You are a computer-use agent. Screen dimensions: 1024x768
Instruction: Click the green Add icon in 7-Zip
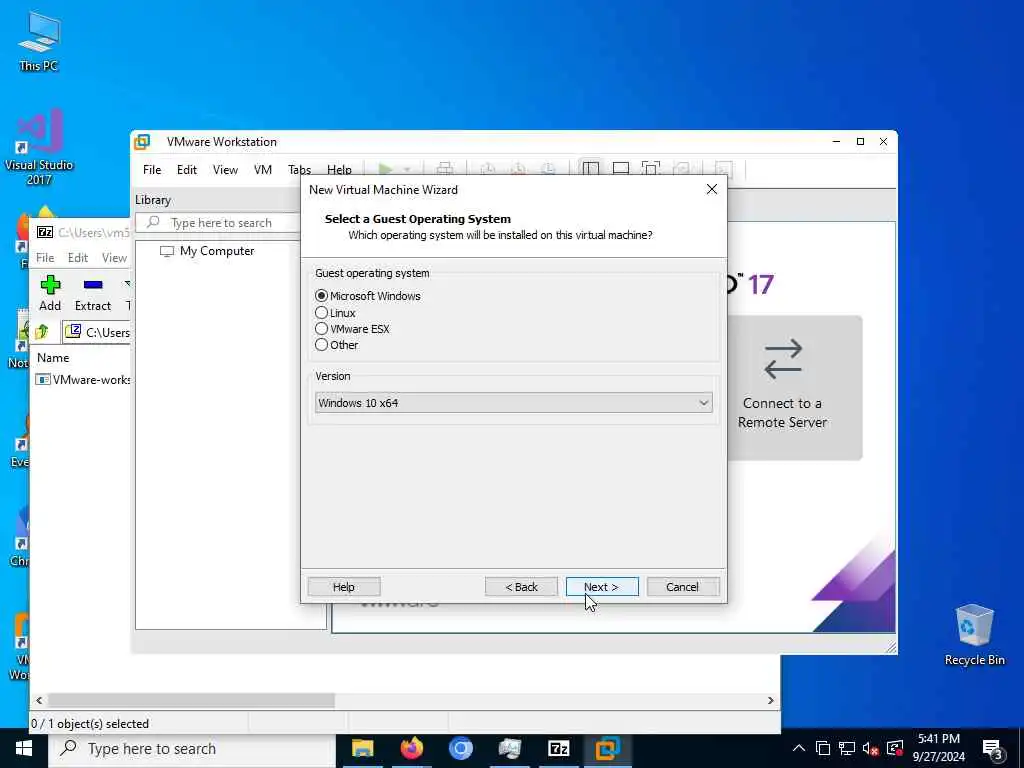(50, 293)
